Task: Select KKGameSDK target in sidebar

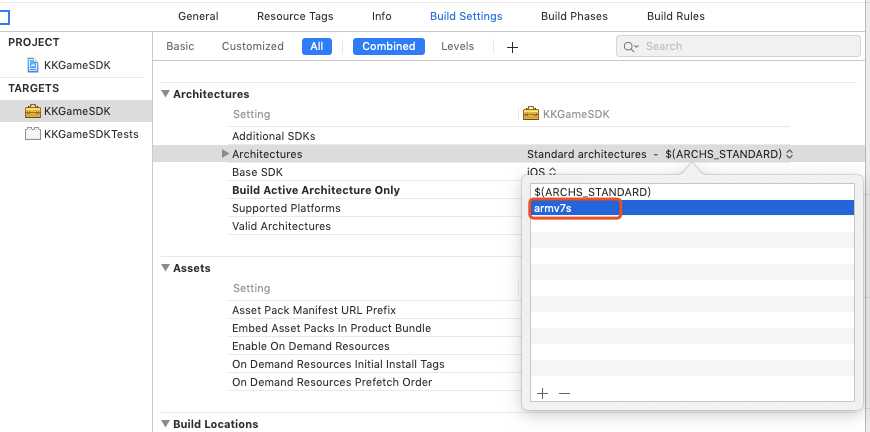Action: click(76, 111)
